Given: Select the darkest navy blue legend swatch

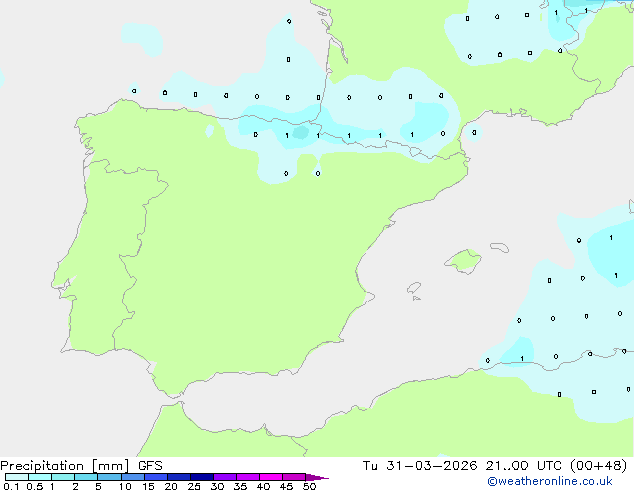Looking at the screenshot, I should point(202,477).
